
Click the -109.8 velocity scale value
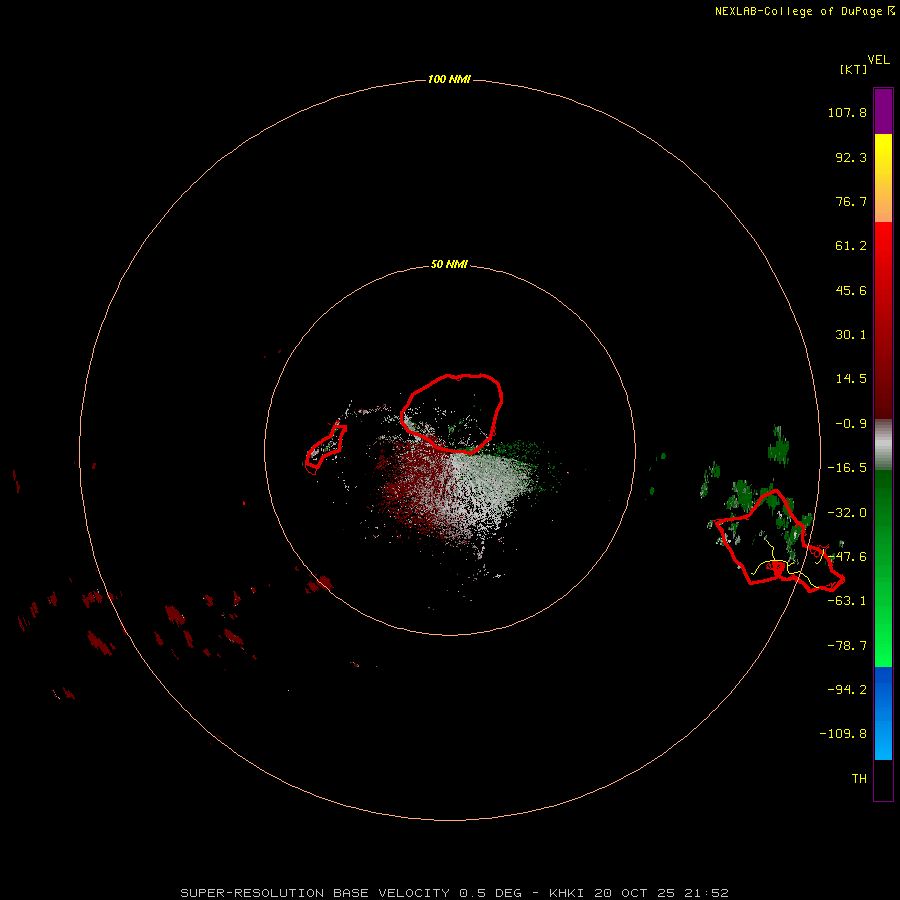[843, 734]
